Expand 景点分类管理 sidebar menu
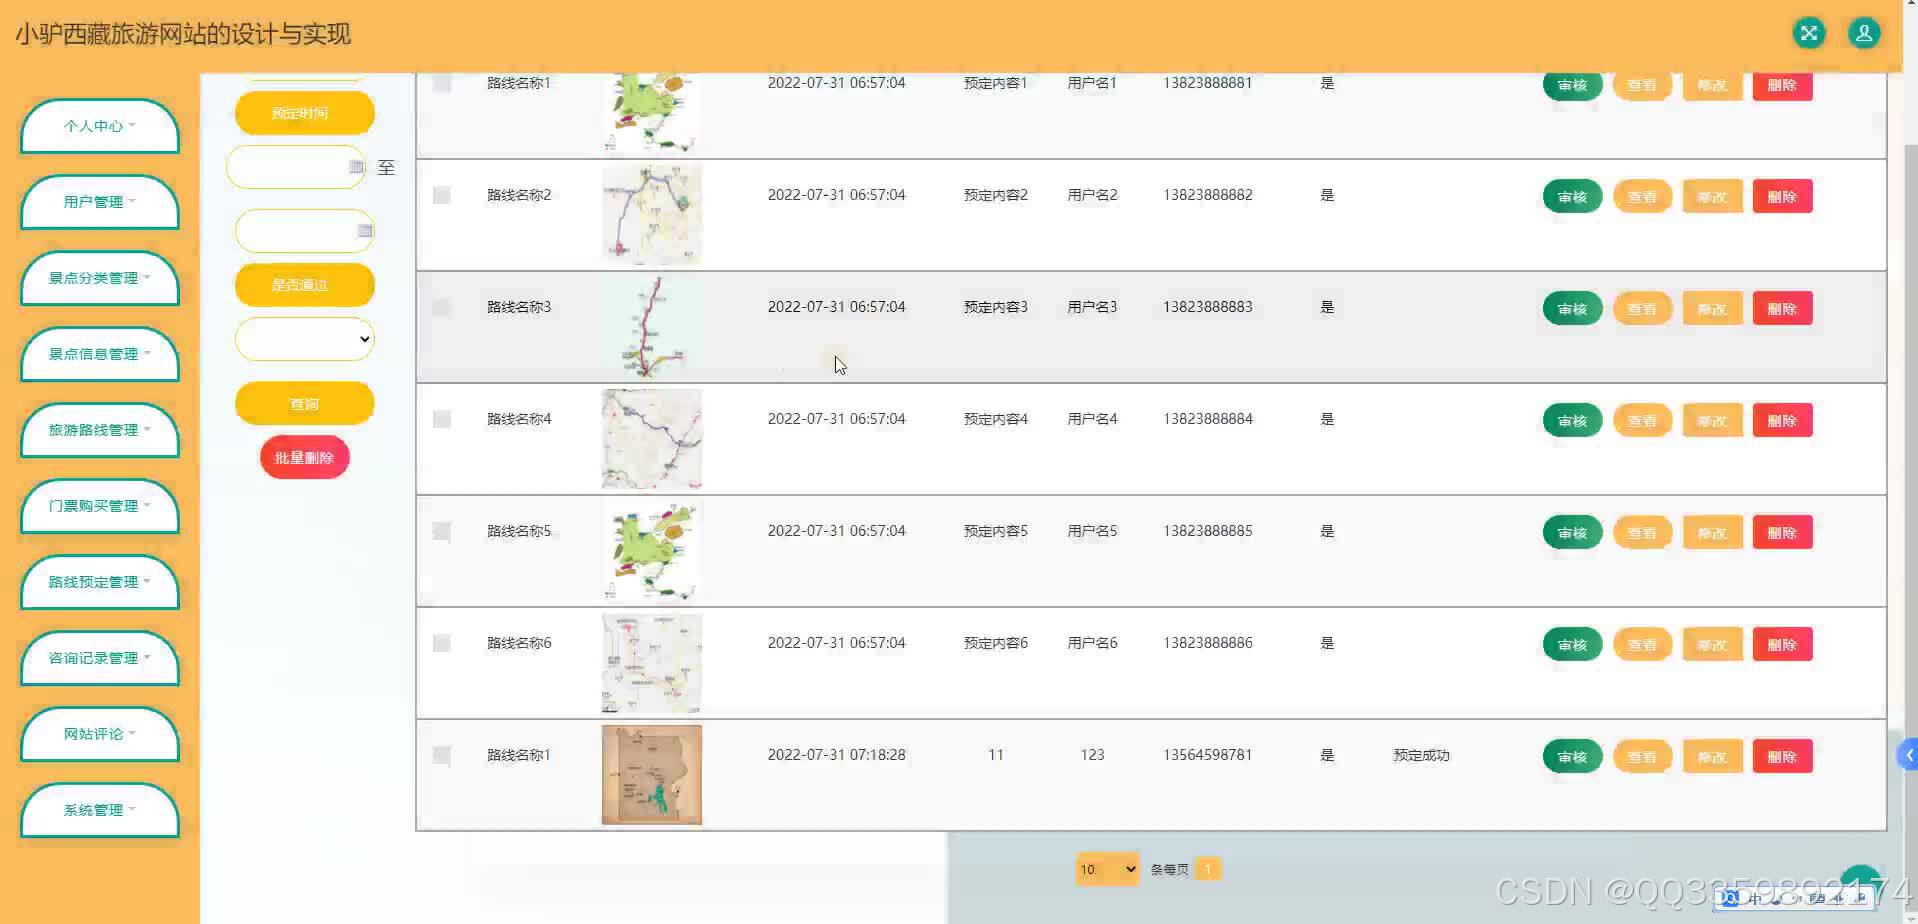 [100, 278]
